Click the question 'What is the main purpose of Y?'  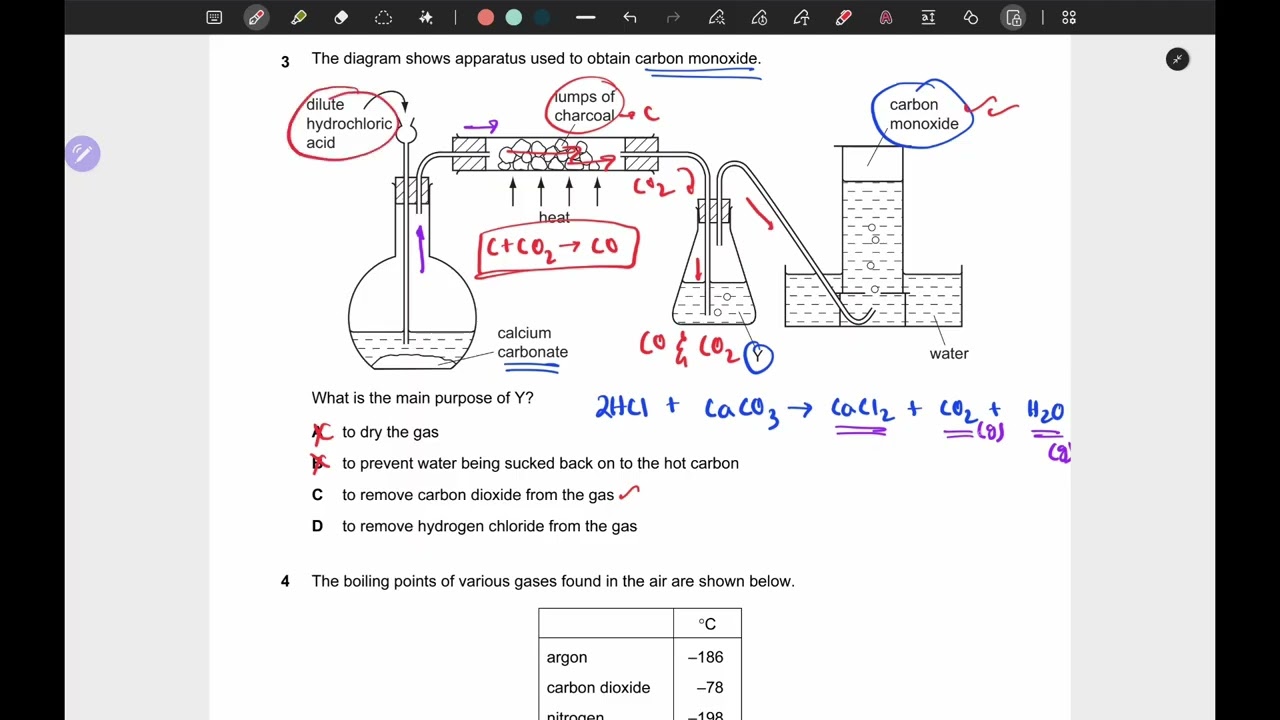point(422,398)
